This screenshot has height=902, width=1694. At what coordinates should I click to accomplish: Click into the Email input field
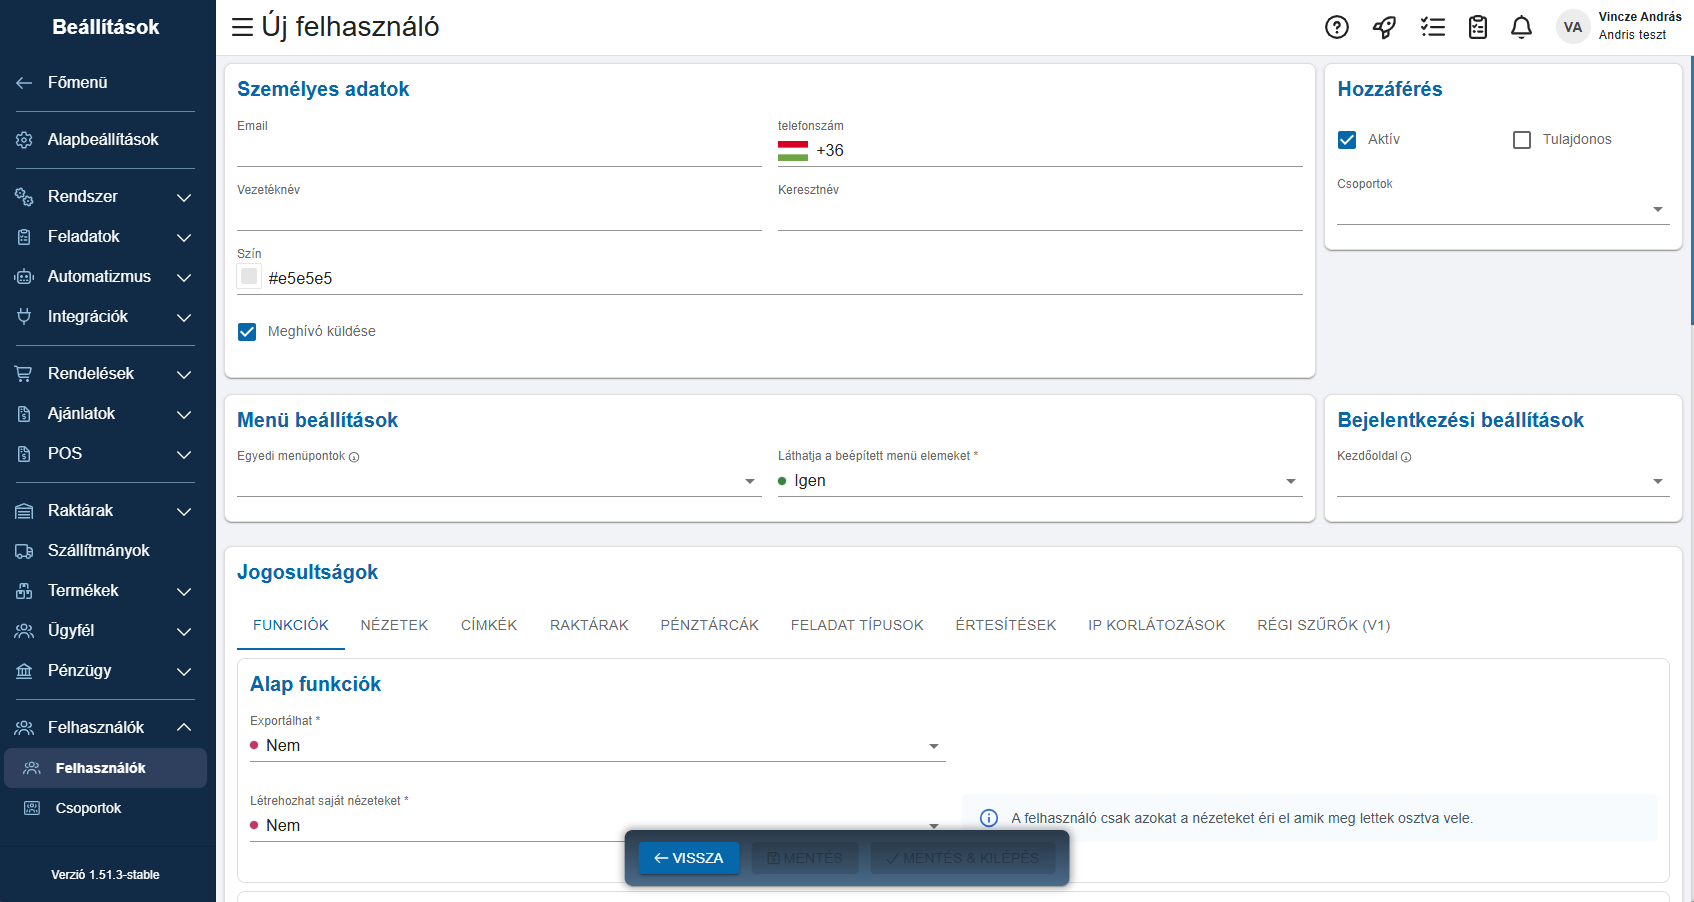pyautogui.click(x=498, y=152)
